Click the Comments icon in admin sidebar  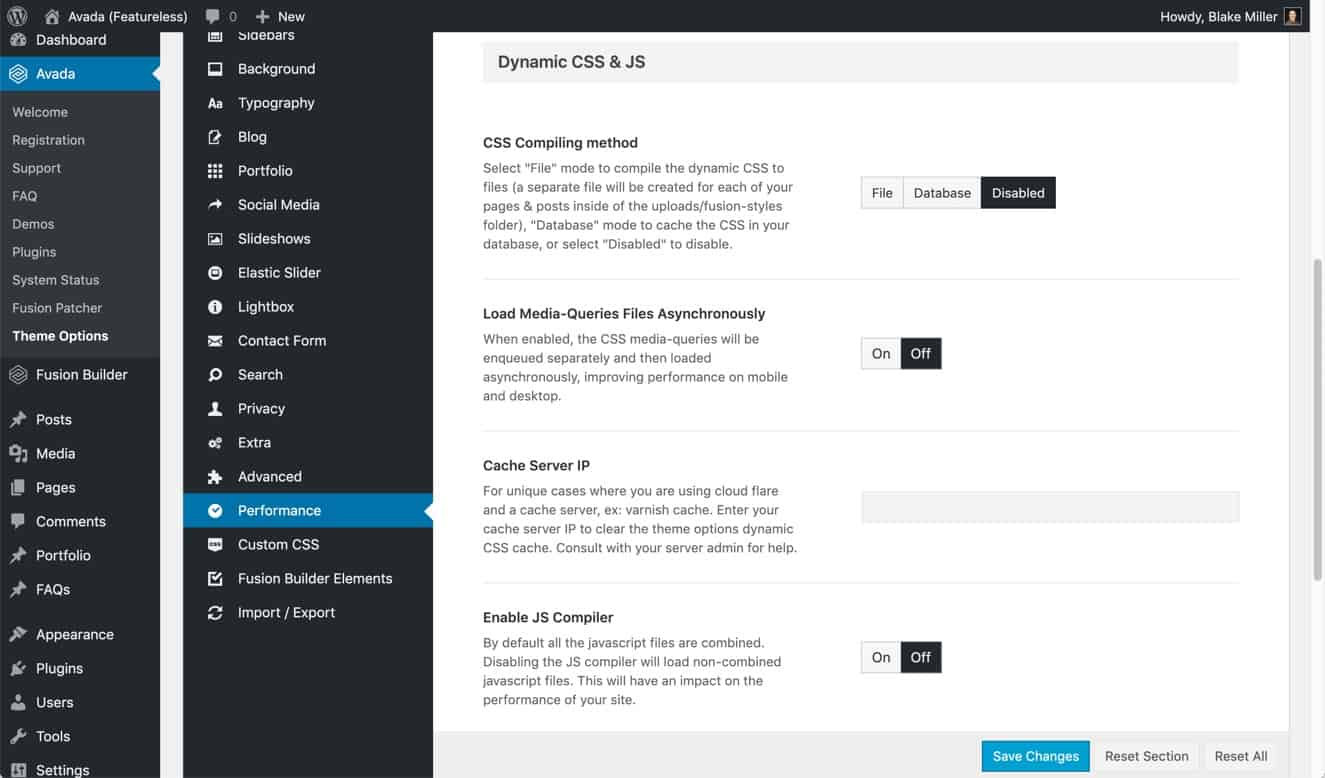pyautogui.click(x=18, y=522)
